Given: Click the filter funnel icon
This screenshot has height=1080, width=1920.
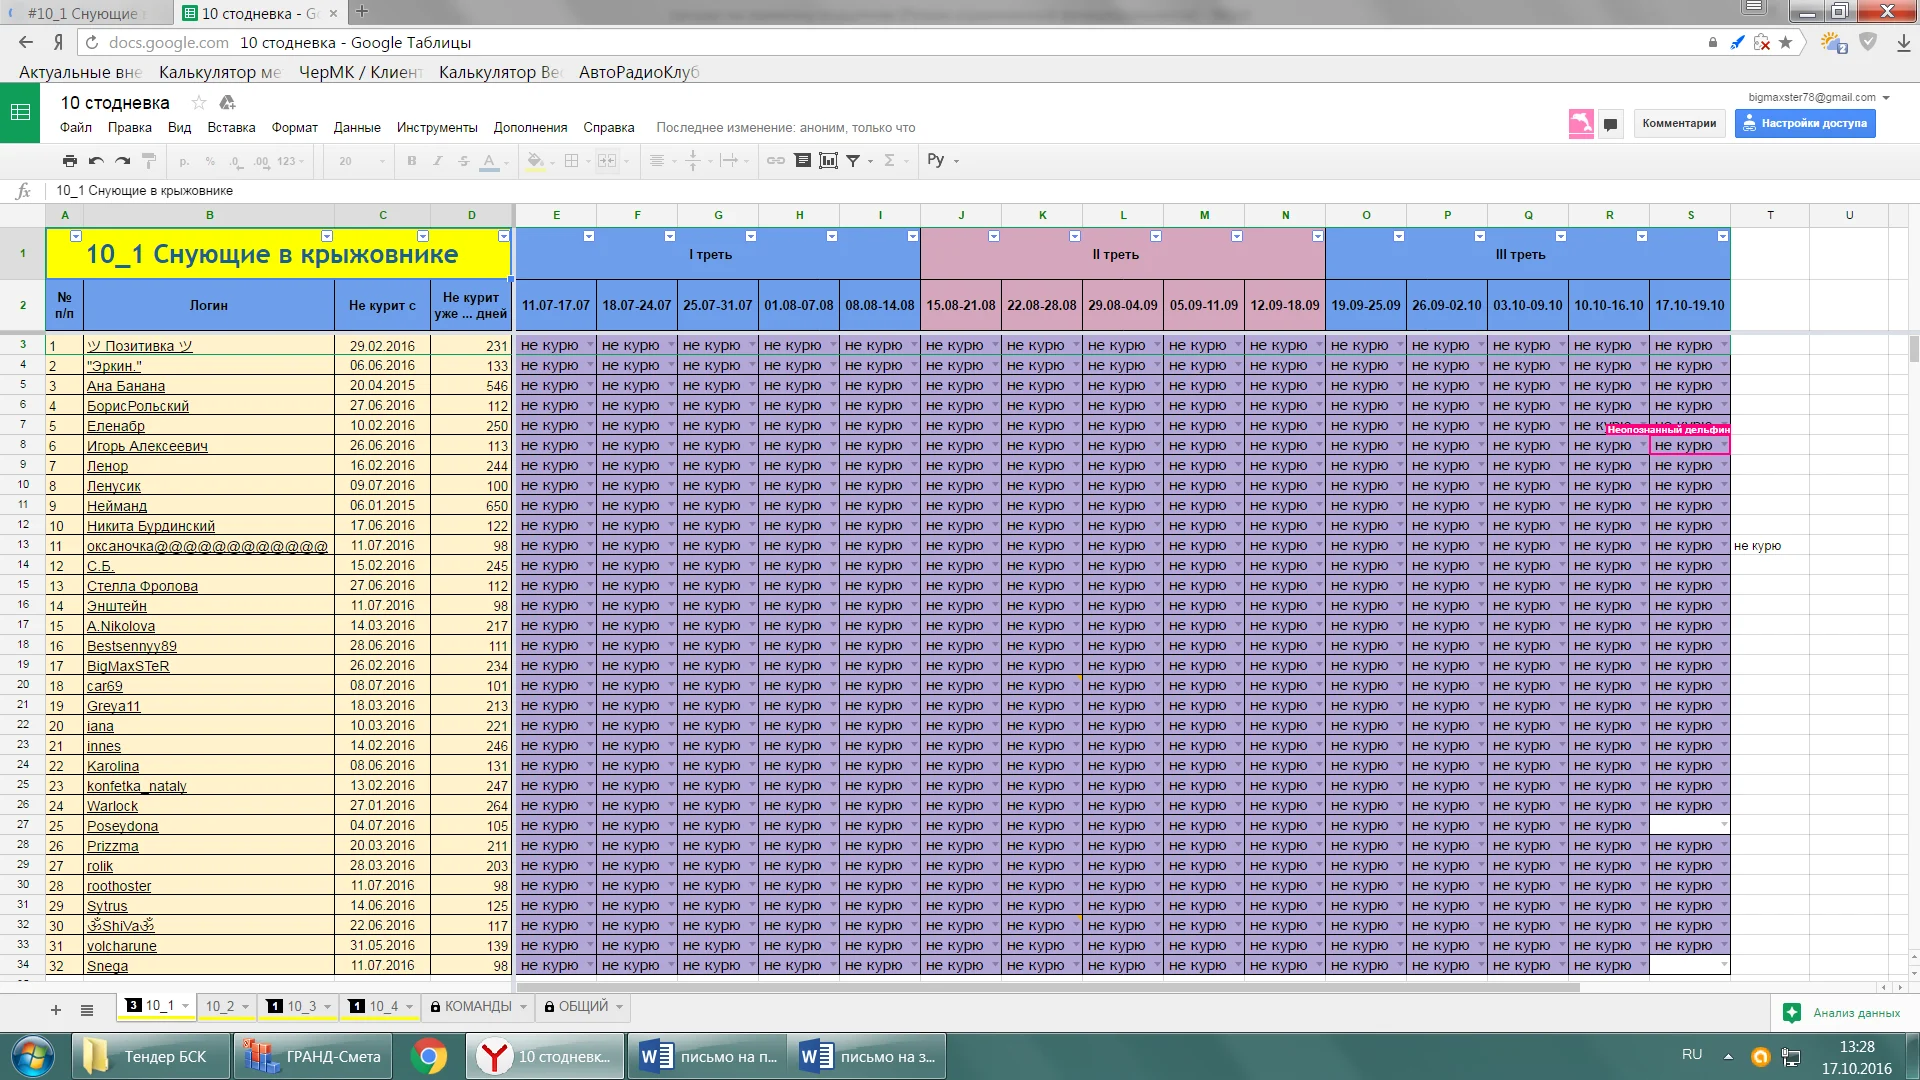Looking at the screenshot, I should (x=853, y=160).
